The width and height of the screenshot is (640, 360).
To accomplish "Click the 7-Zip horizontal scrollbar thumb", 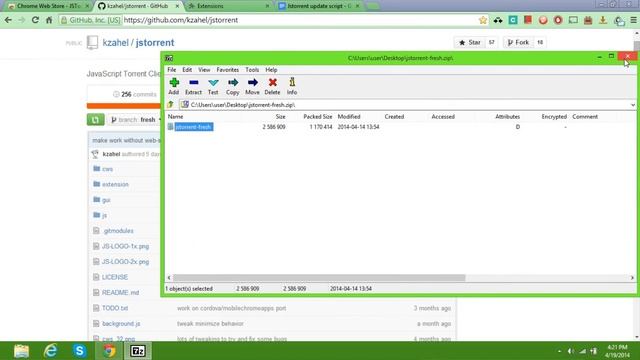I will tap(319, 278).
